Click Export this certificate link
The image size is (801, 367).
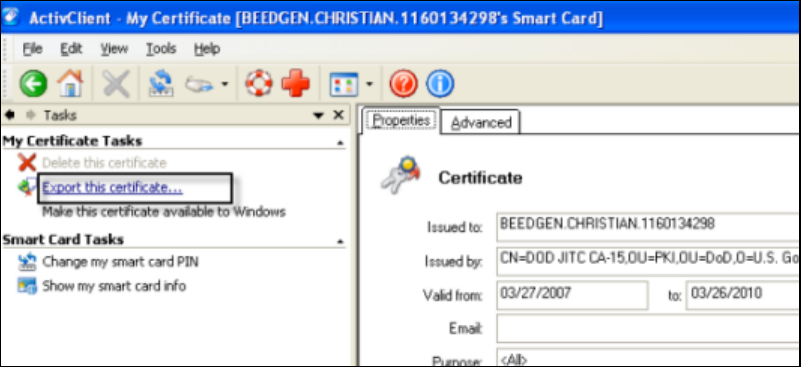112,188
